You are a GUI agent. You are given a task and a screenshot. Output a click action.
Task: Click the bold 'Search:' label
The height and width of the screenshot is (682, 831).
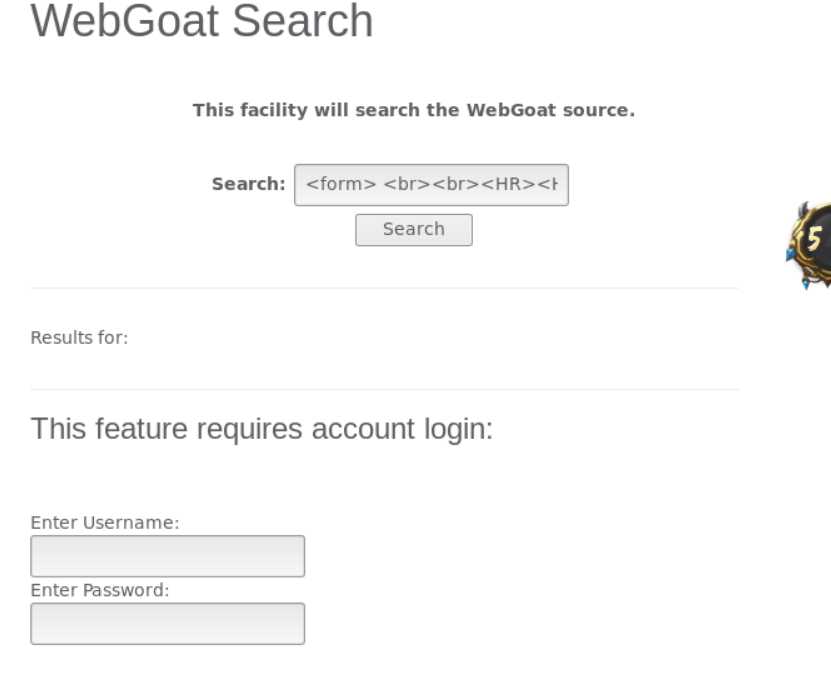[249, 184]
